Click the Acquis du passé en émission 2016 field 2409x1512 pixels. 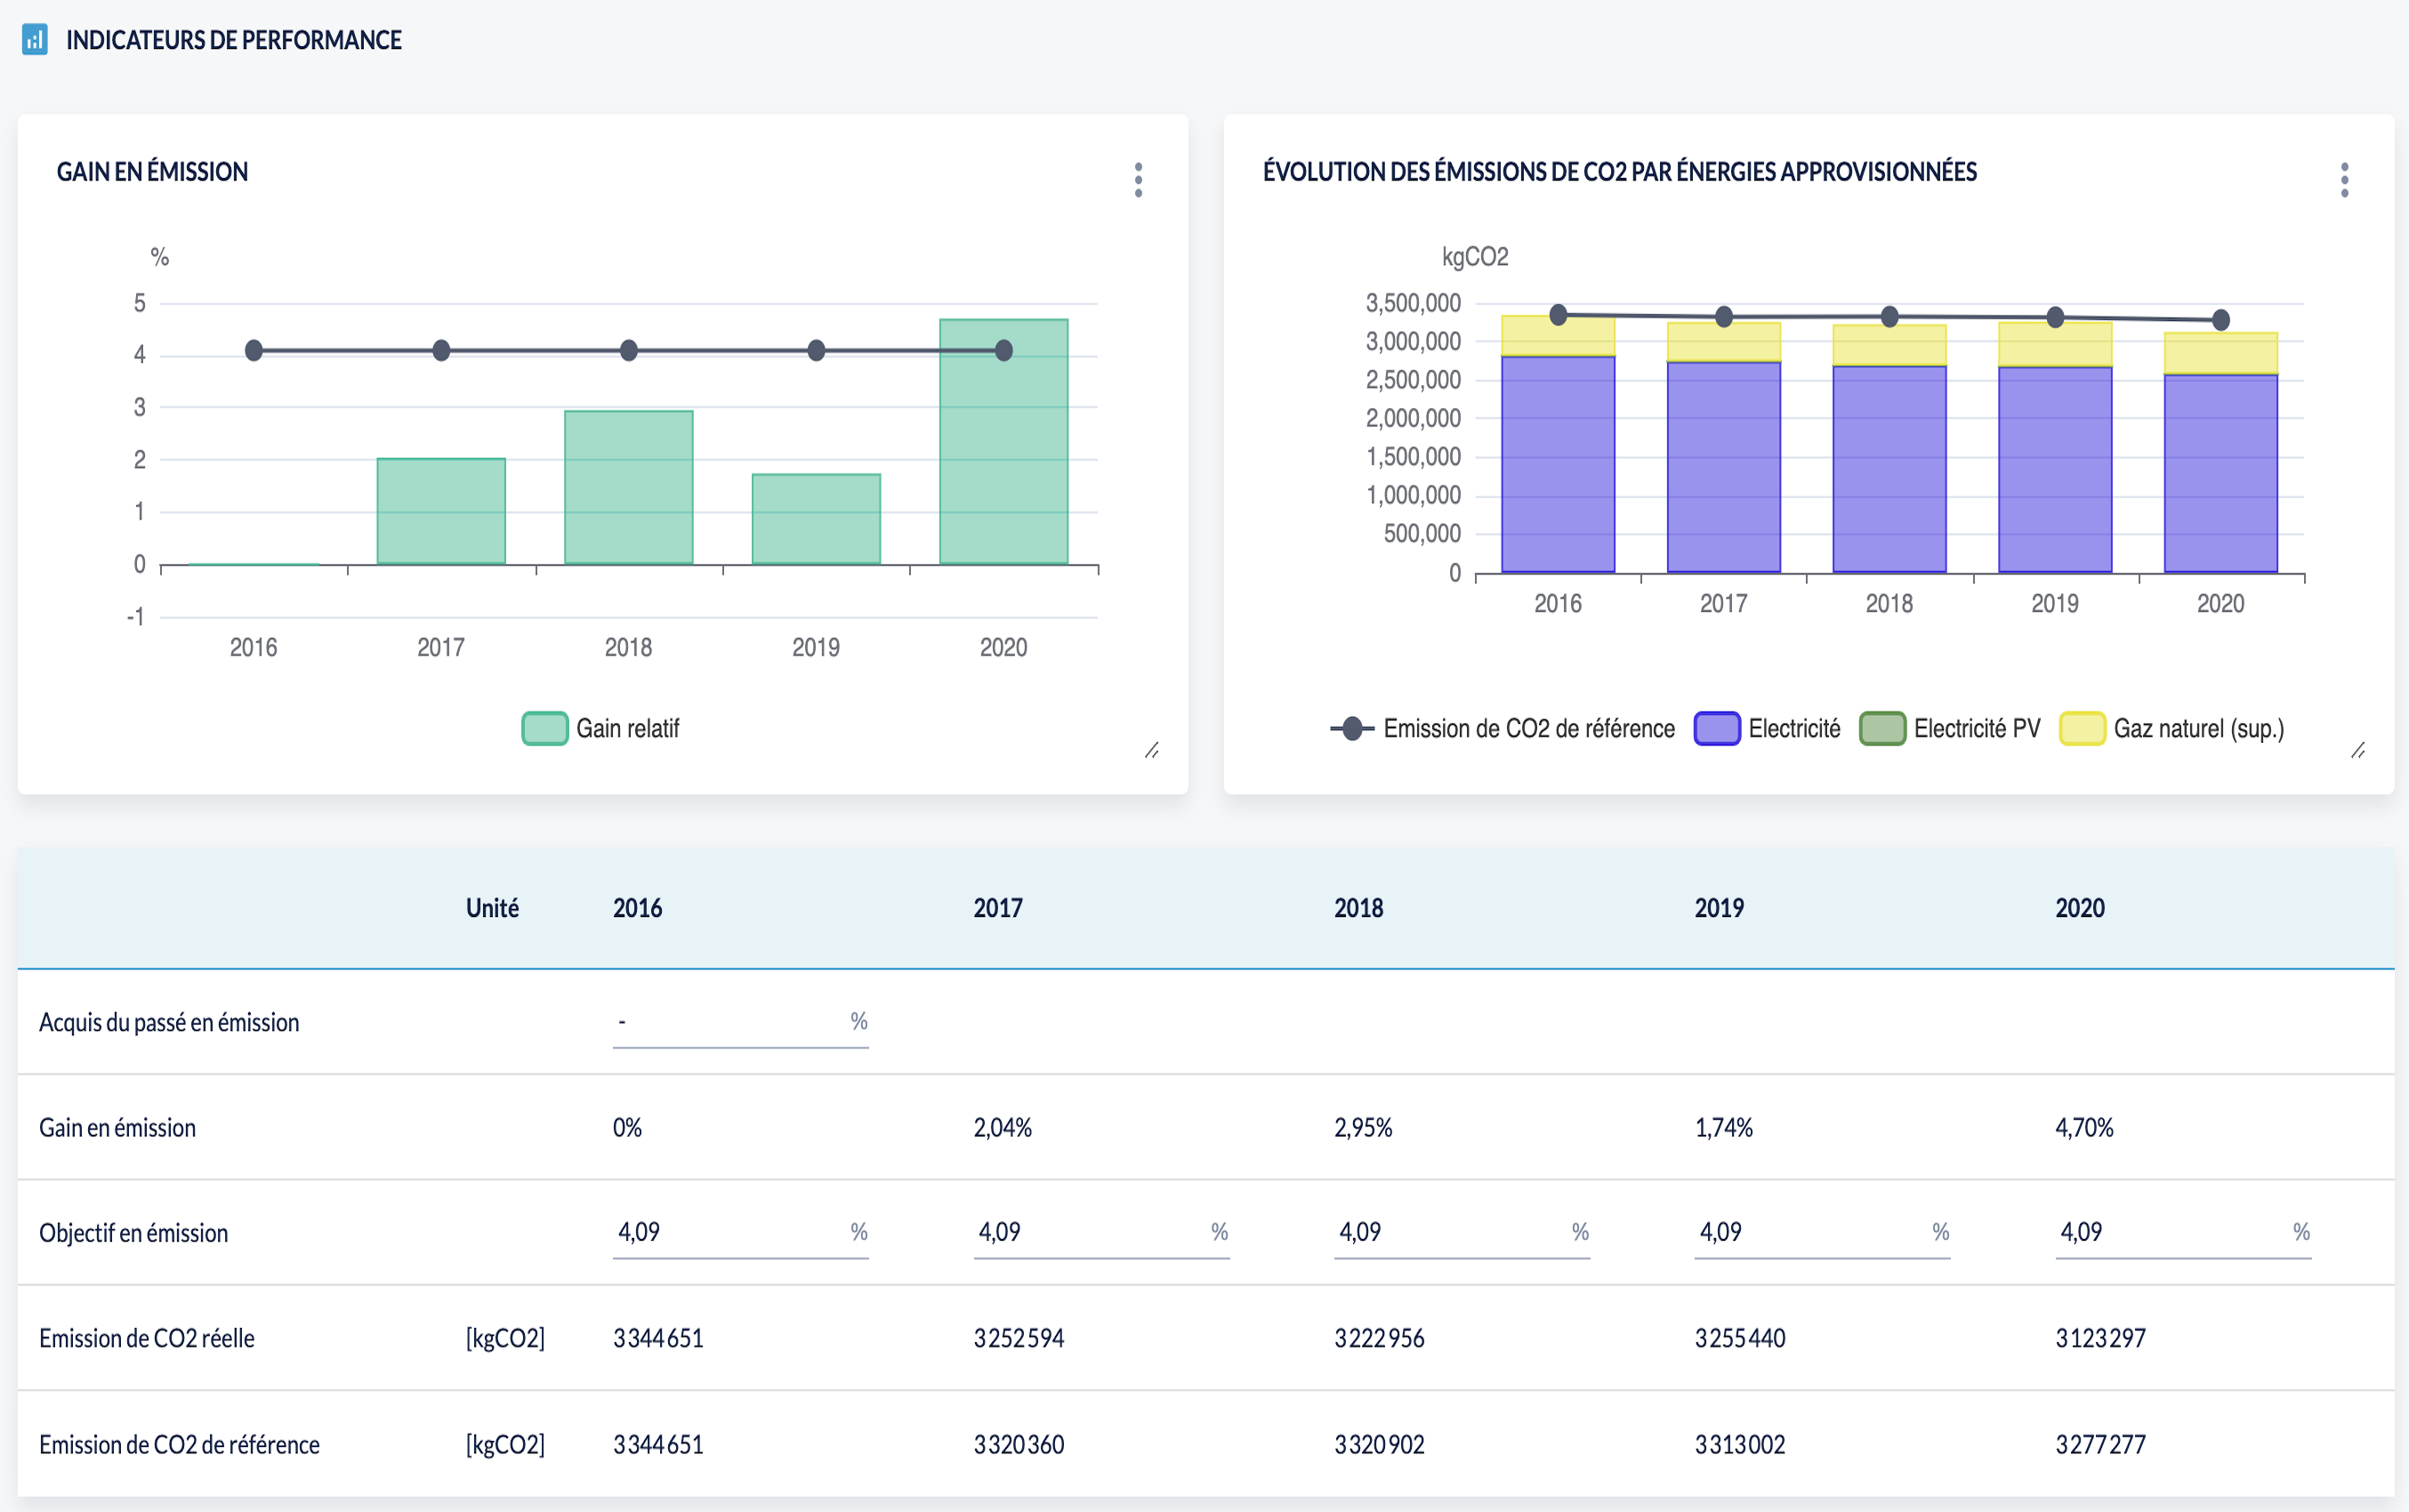click(x=740, y=1022)
